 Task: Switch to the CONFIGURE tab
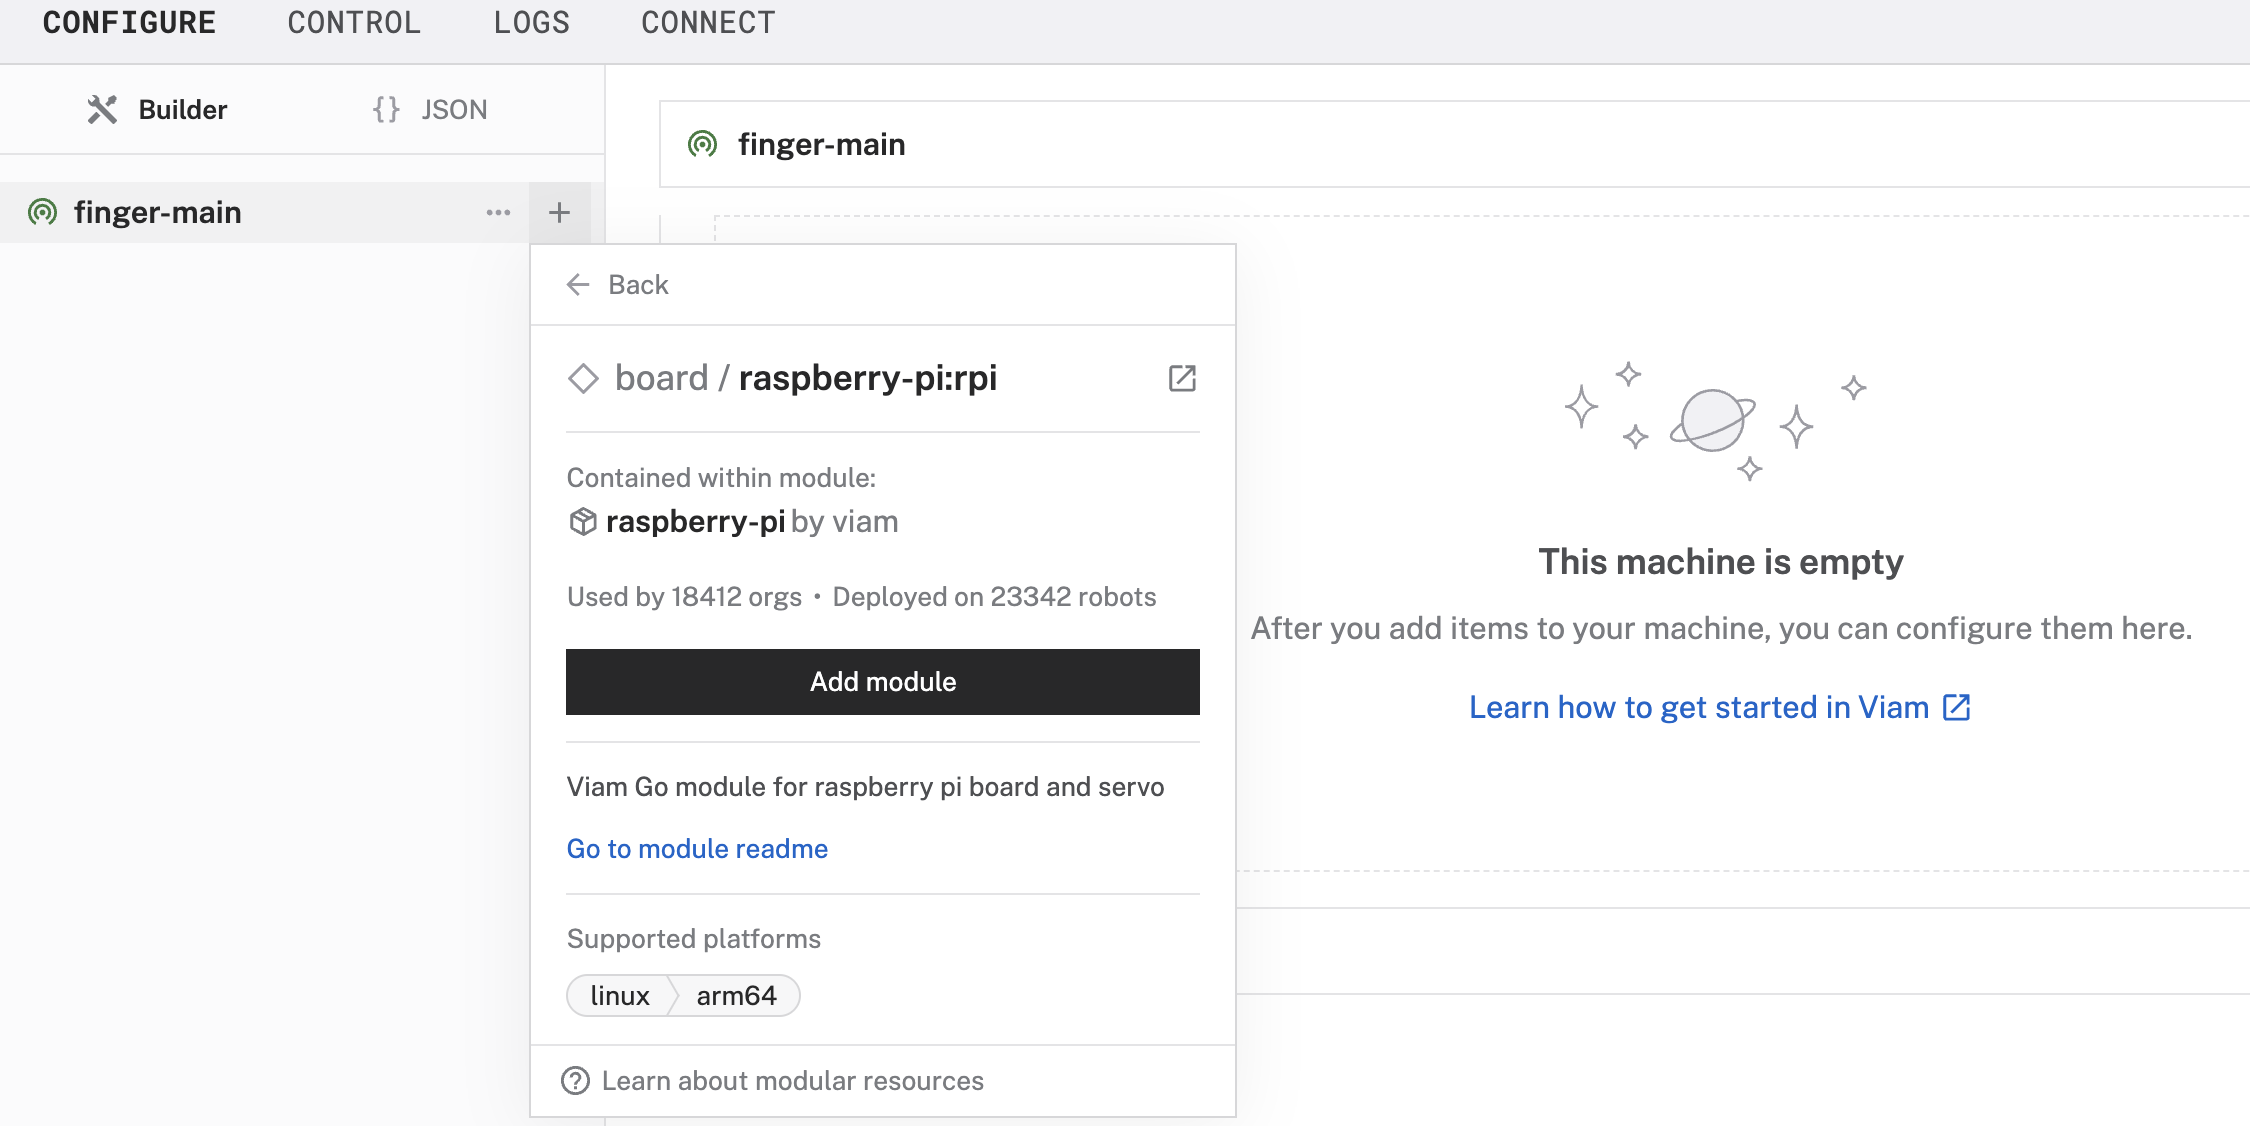click(129, 23)
